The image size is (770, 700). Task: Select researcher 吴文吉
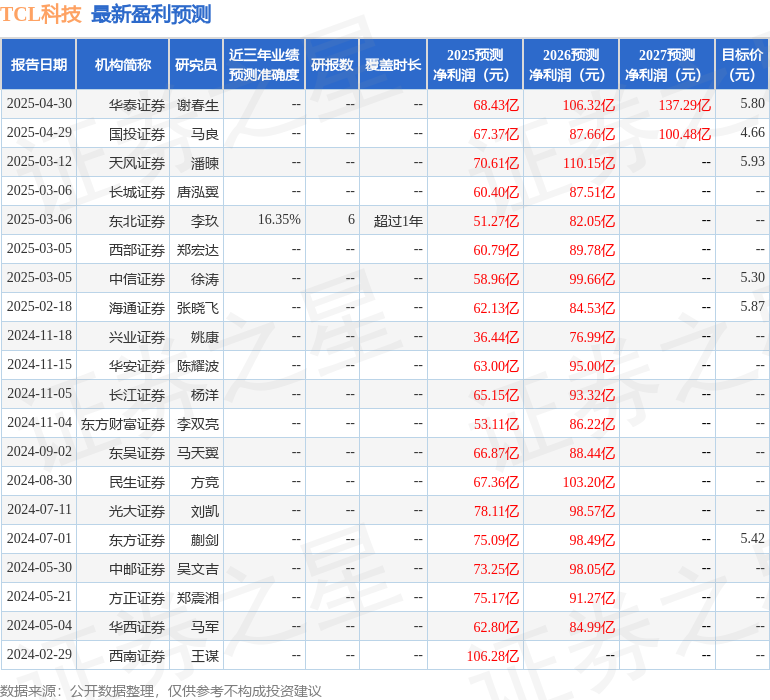197,569
